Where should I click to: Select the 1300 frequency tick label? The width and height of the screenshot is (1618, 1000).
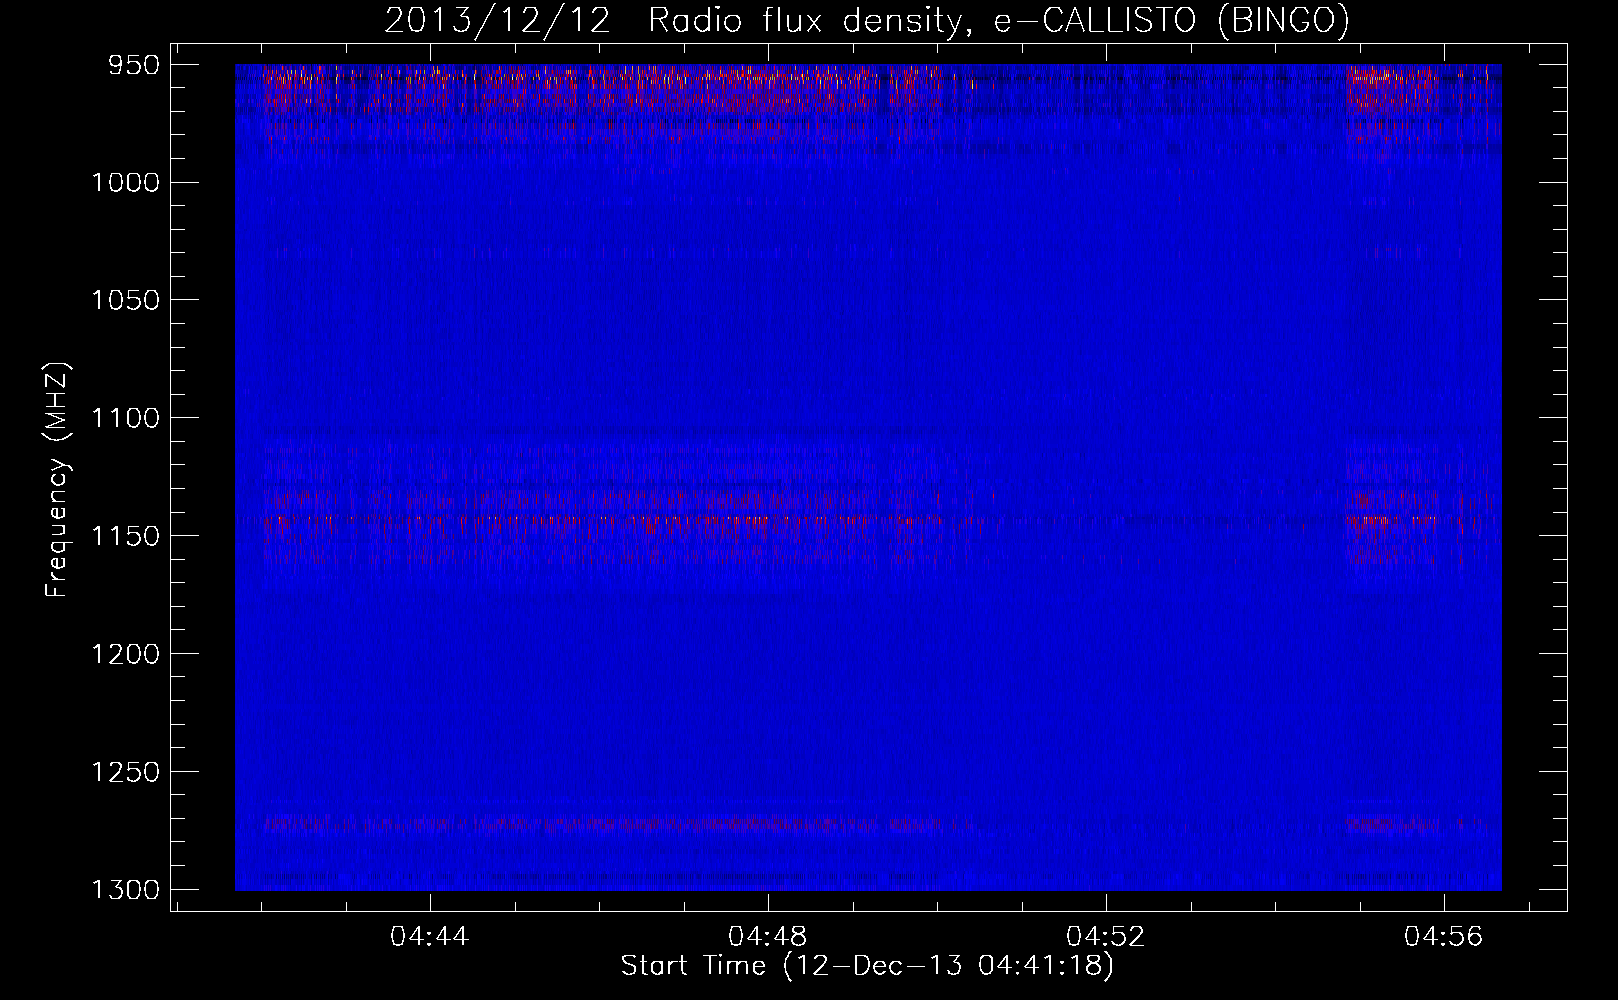click(126, 890)
